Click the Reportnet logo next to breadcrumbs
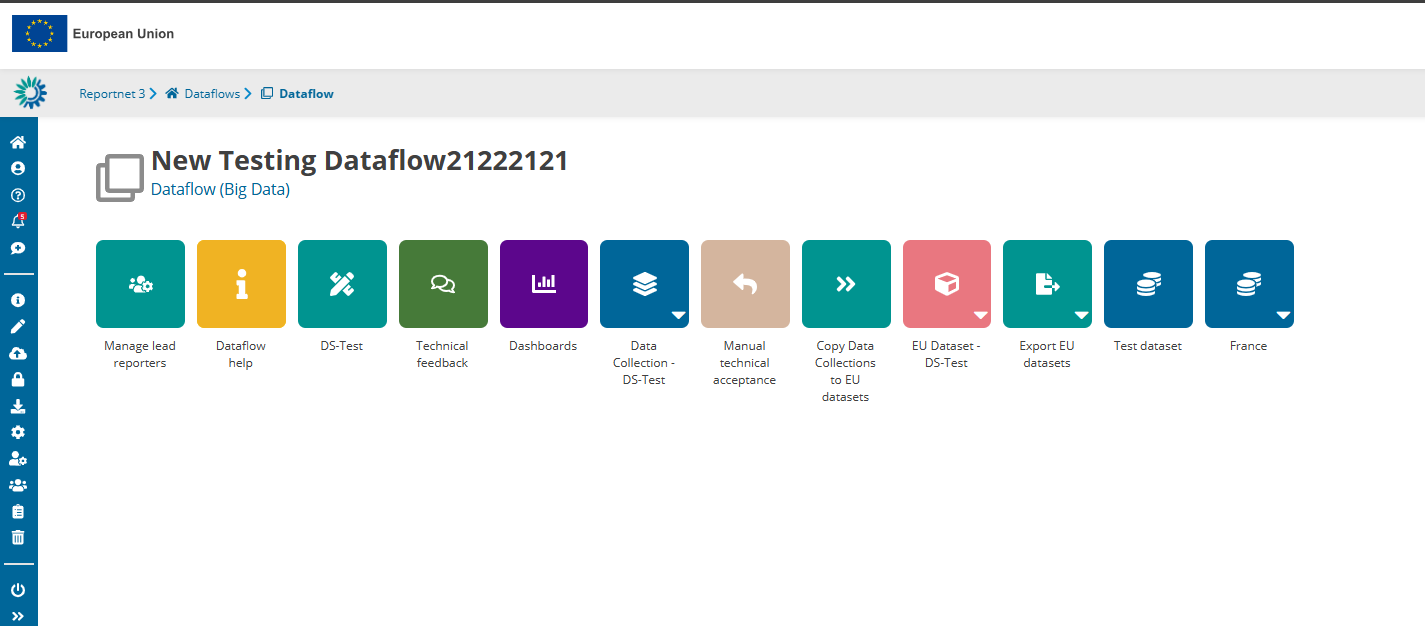The width and height of the screenshot is (1425, 626). coord(30,93)
